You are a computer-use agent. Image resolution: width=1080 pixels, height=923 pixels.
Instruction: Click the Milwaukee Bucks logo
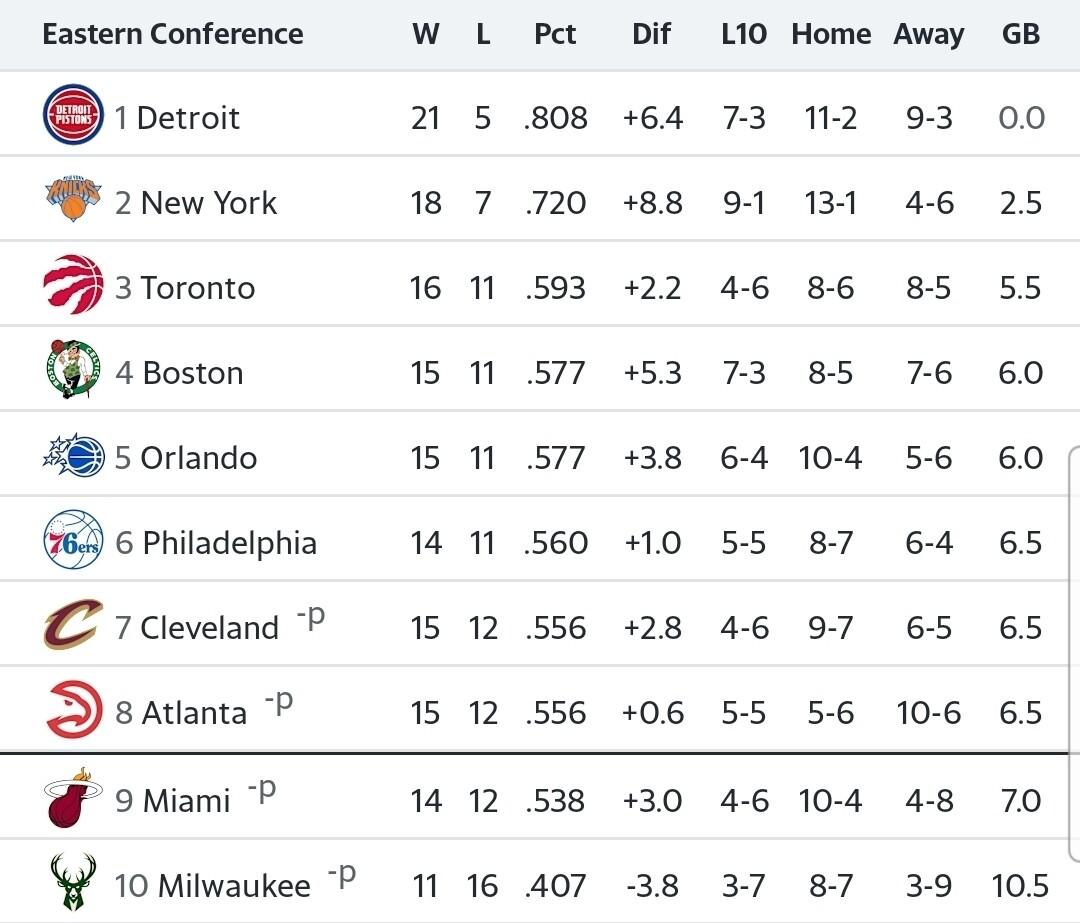coord(73,883)
